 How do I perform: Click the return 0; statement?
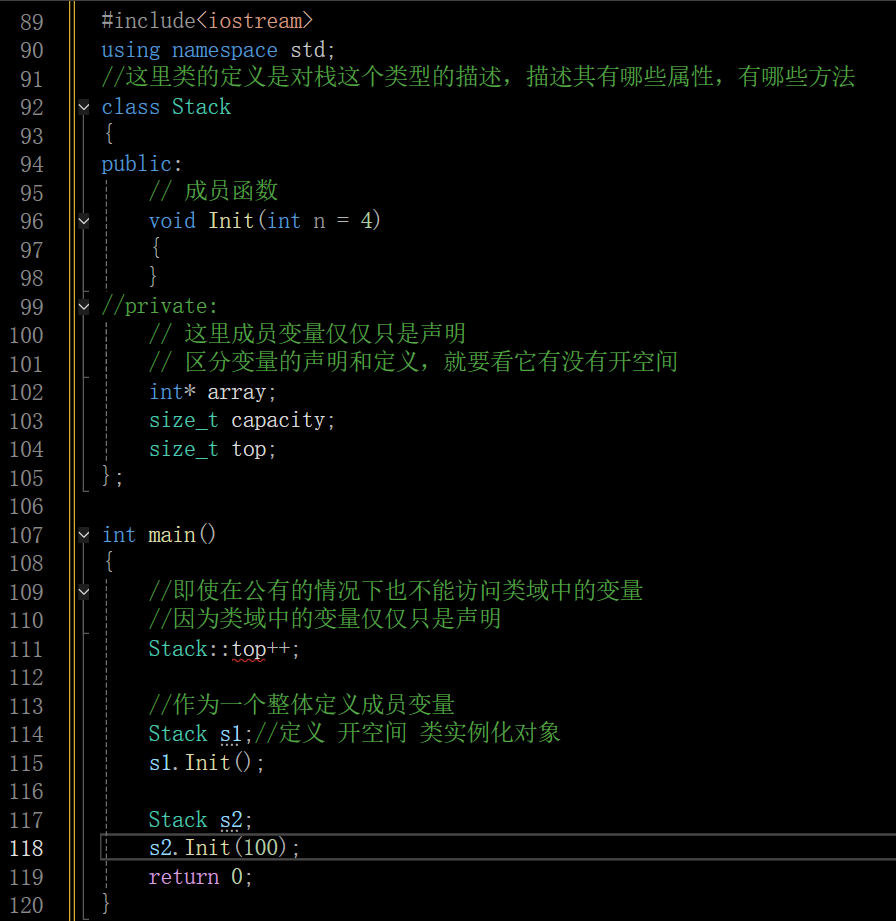tap(200, 876)
